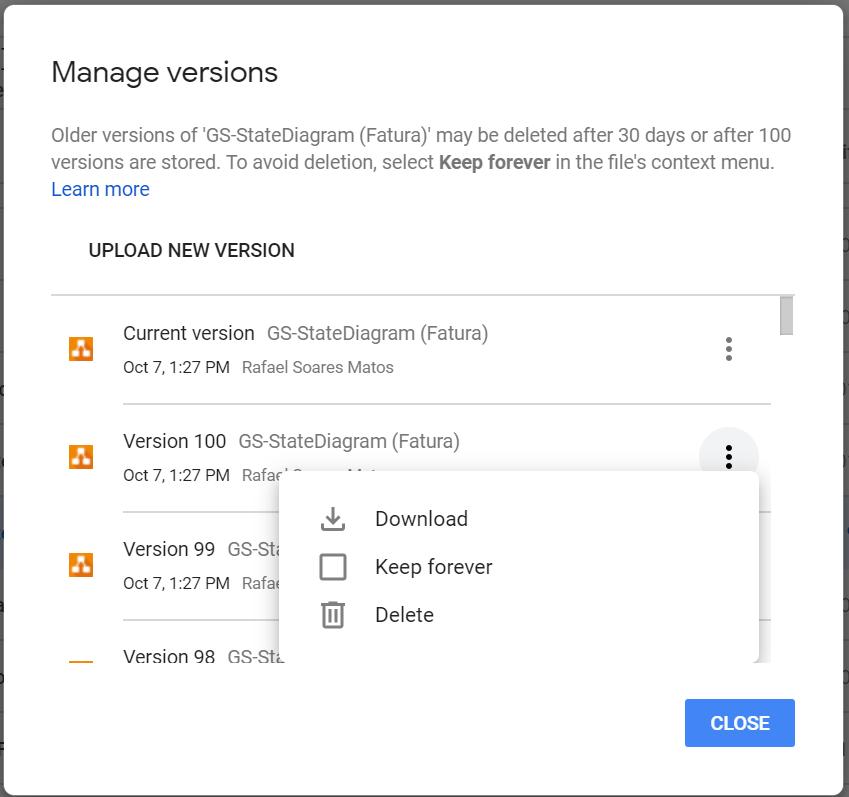Screen dimensions: 849x797
Task: Click the Version 99 file icon
Action: point(81,564)
